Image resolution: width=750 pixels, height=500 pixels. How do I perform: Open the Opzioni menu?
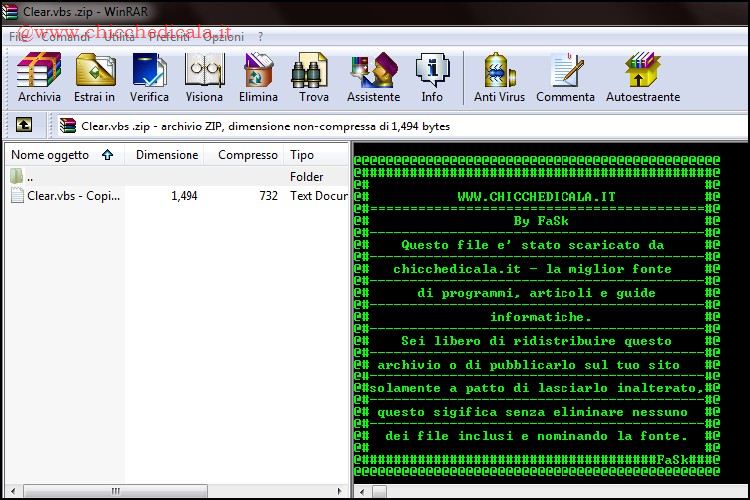[222, 37]
